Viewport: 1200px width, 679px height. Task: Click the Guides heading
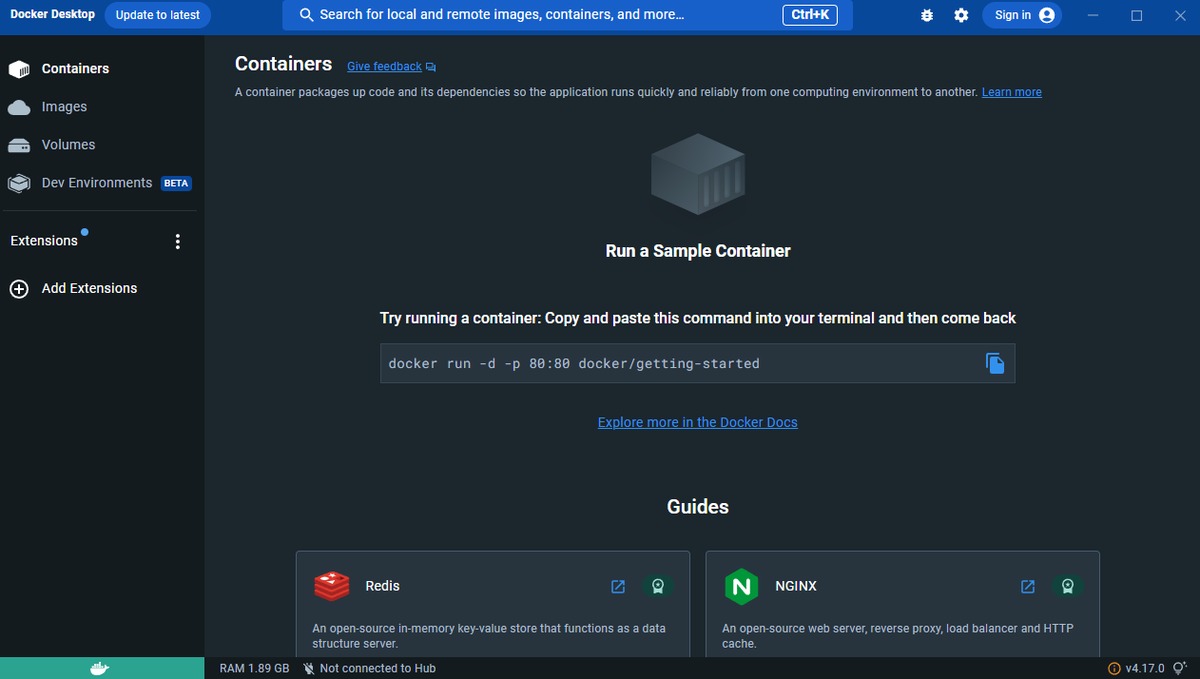click(698, 507)
